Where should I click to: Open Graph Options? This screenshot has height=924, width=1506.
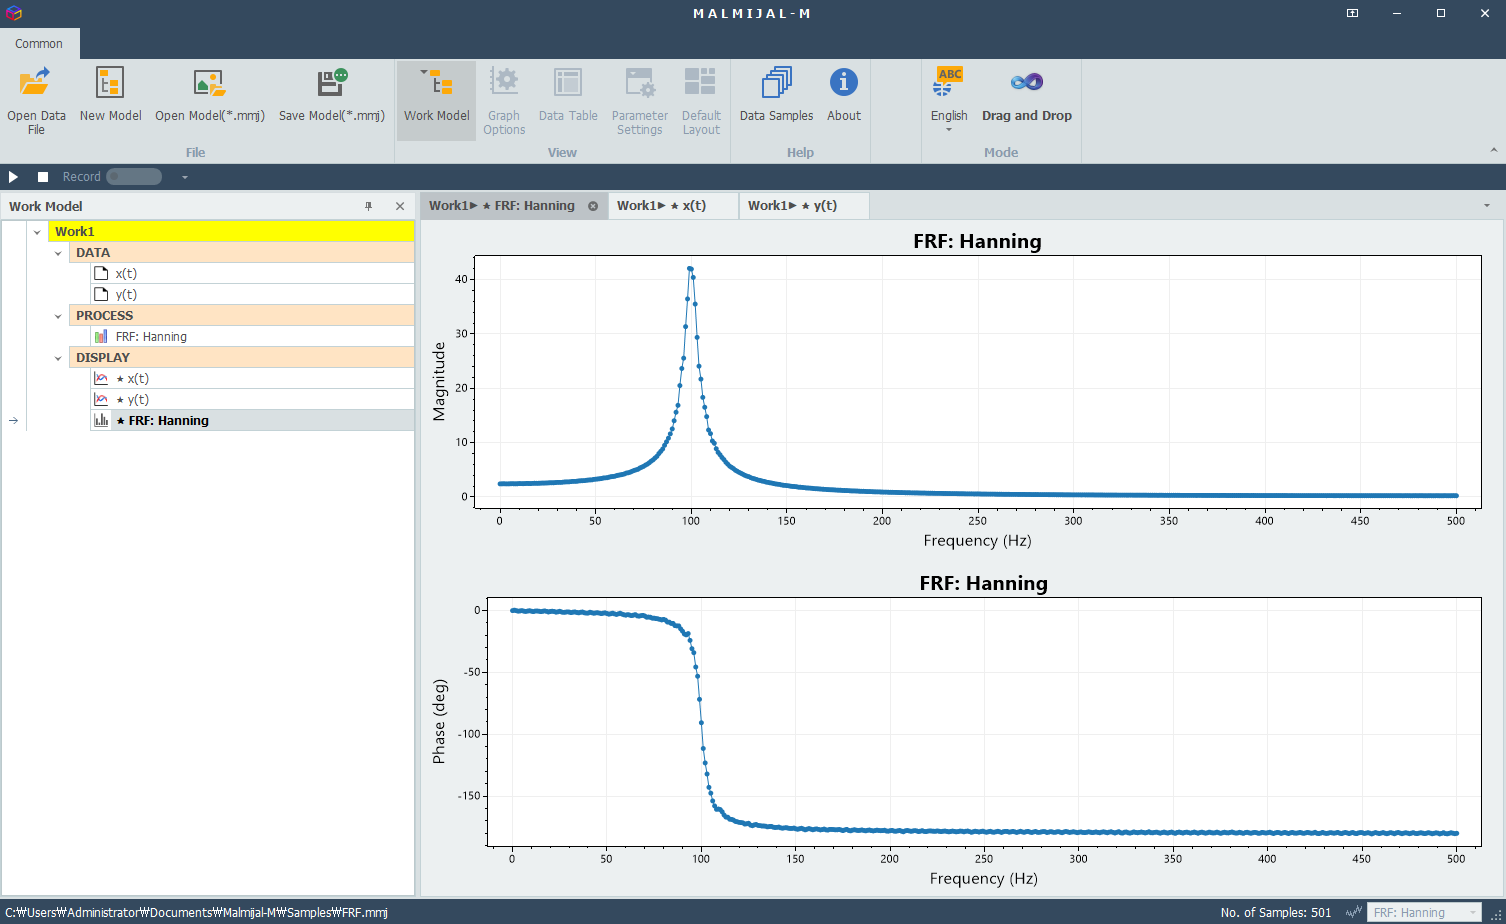click(504, 100)
